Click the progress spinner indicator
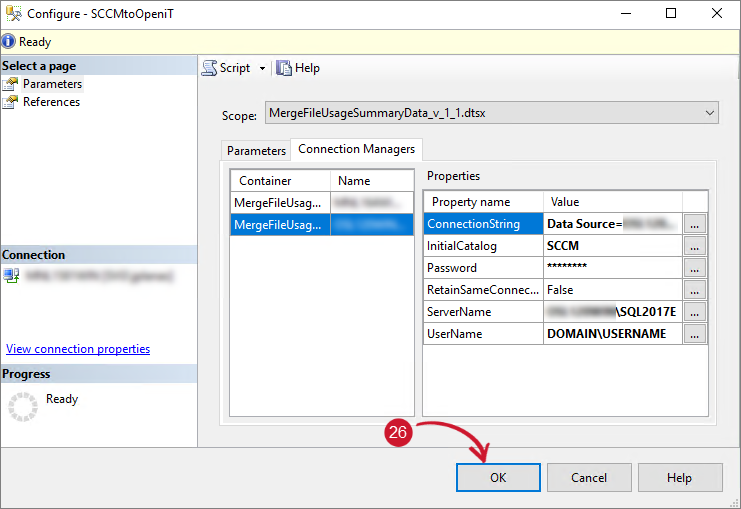The width and height of the screenshot is (741, 509). [23, 406]
